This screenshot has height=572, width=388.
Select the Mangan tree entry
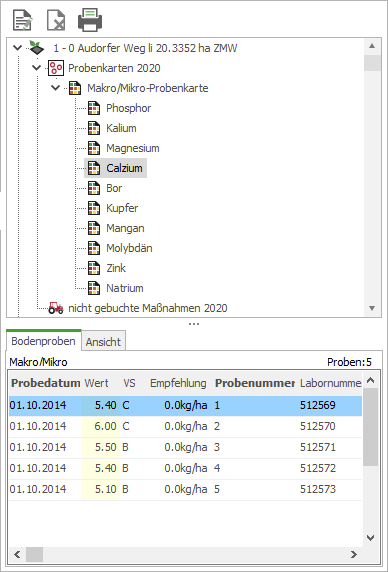(x=125, y=228)
